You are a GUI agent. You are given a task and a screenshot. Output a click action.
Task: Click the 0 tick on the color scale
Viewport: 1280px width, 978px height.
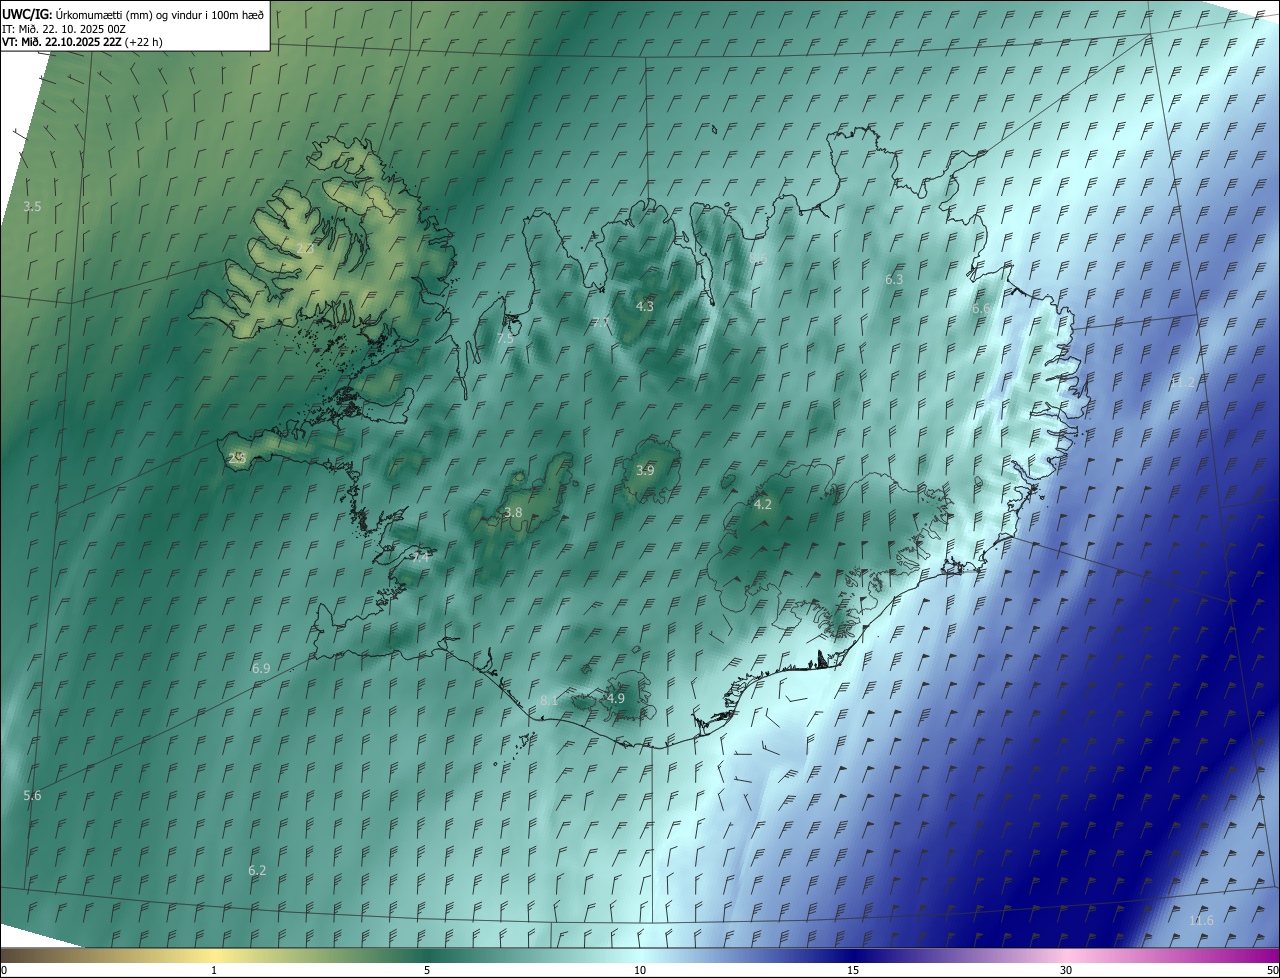coord(4,970)
